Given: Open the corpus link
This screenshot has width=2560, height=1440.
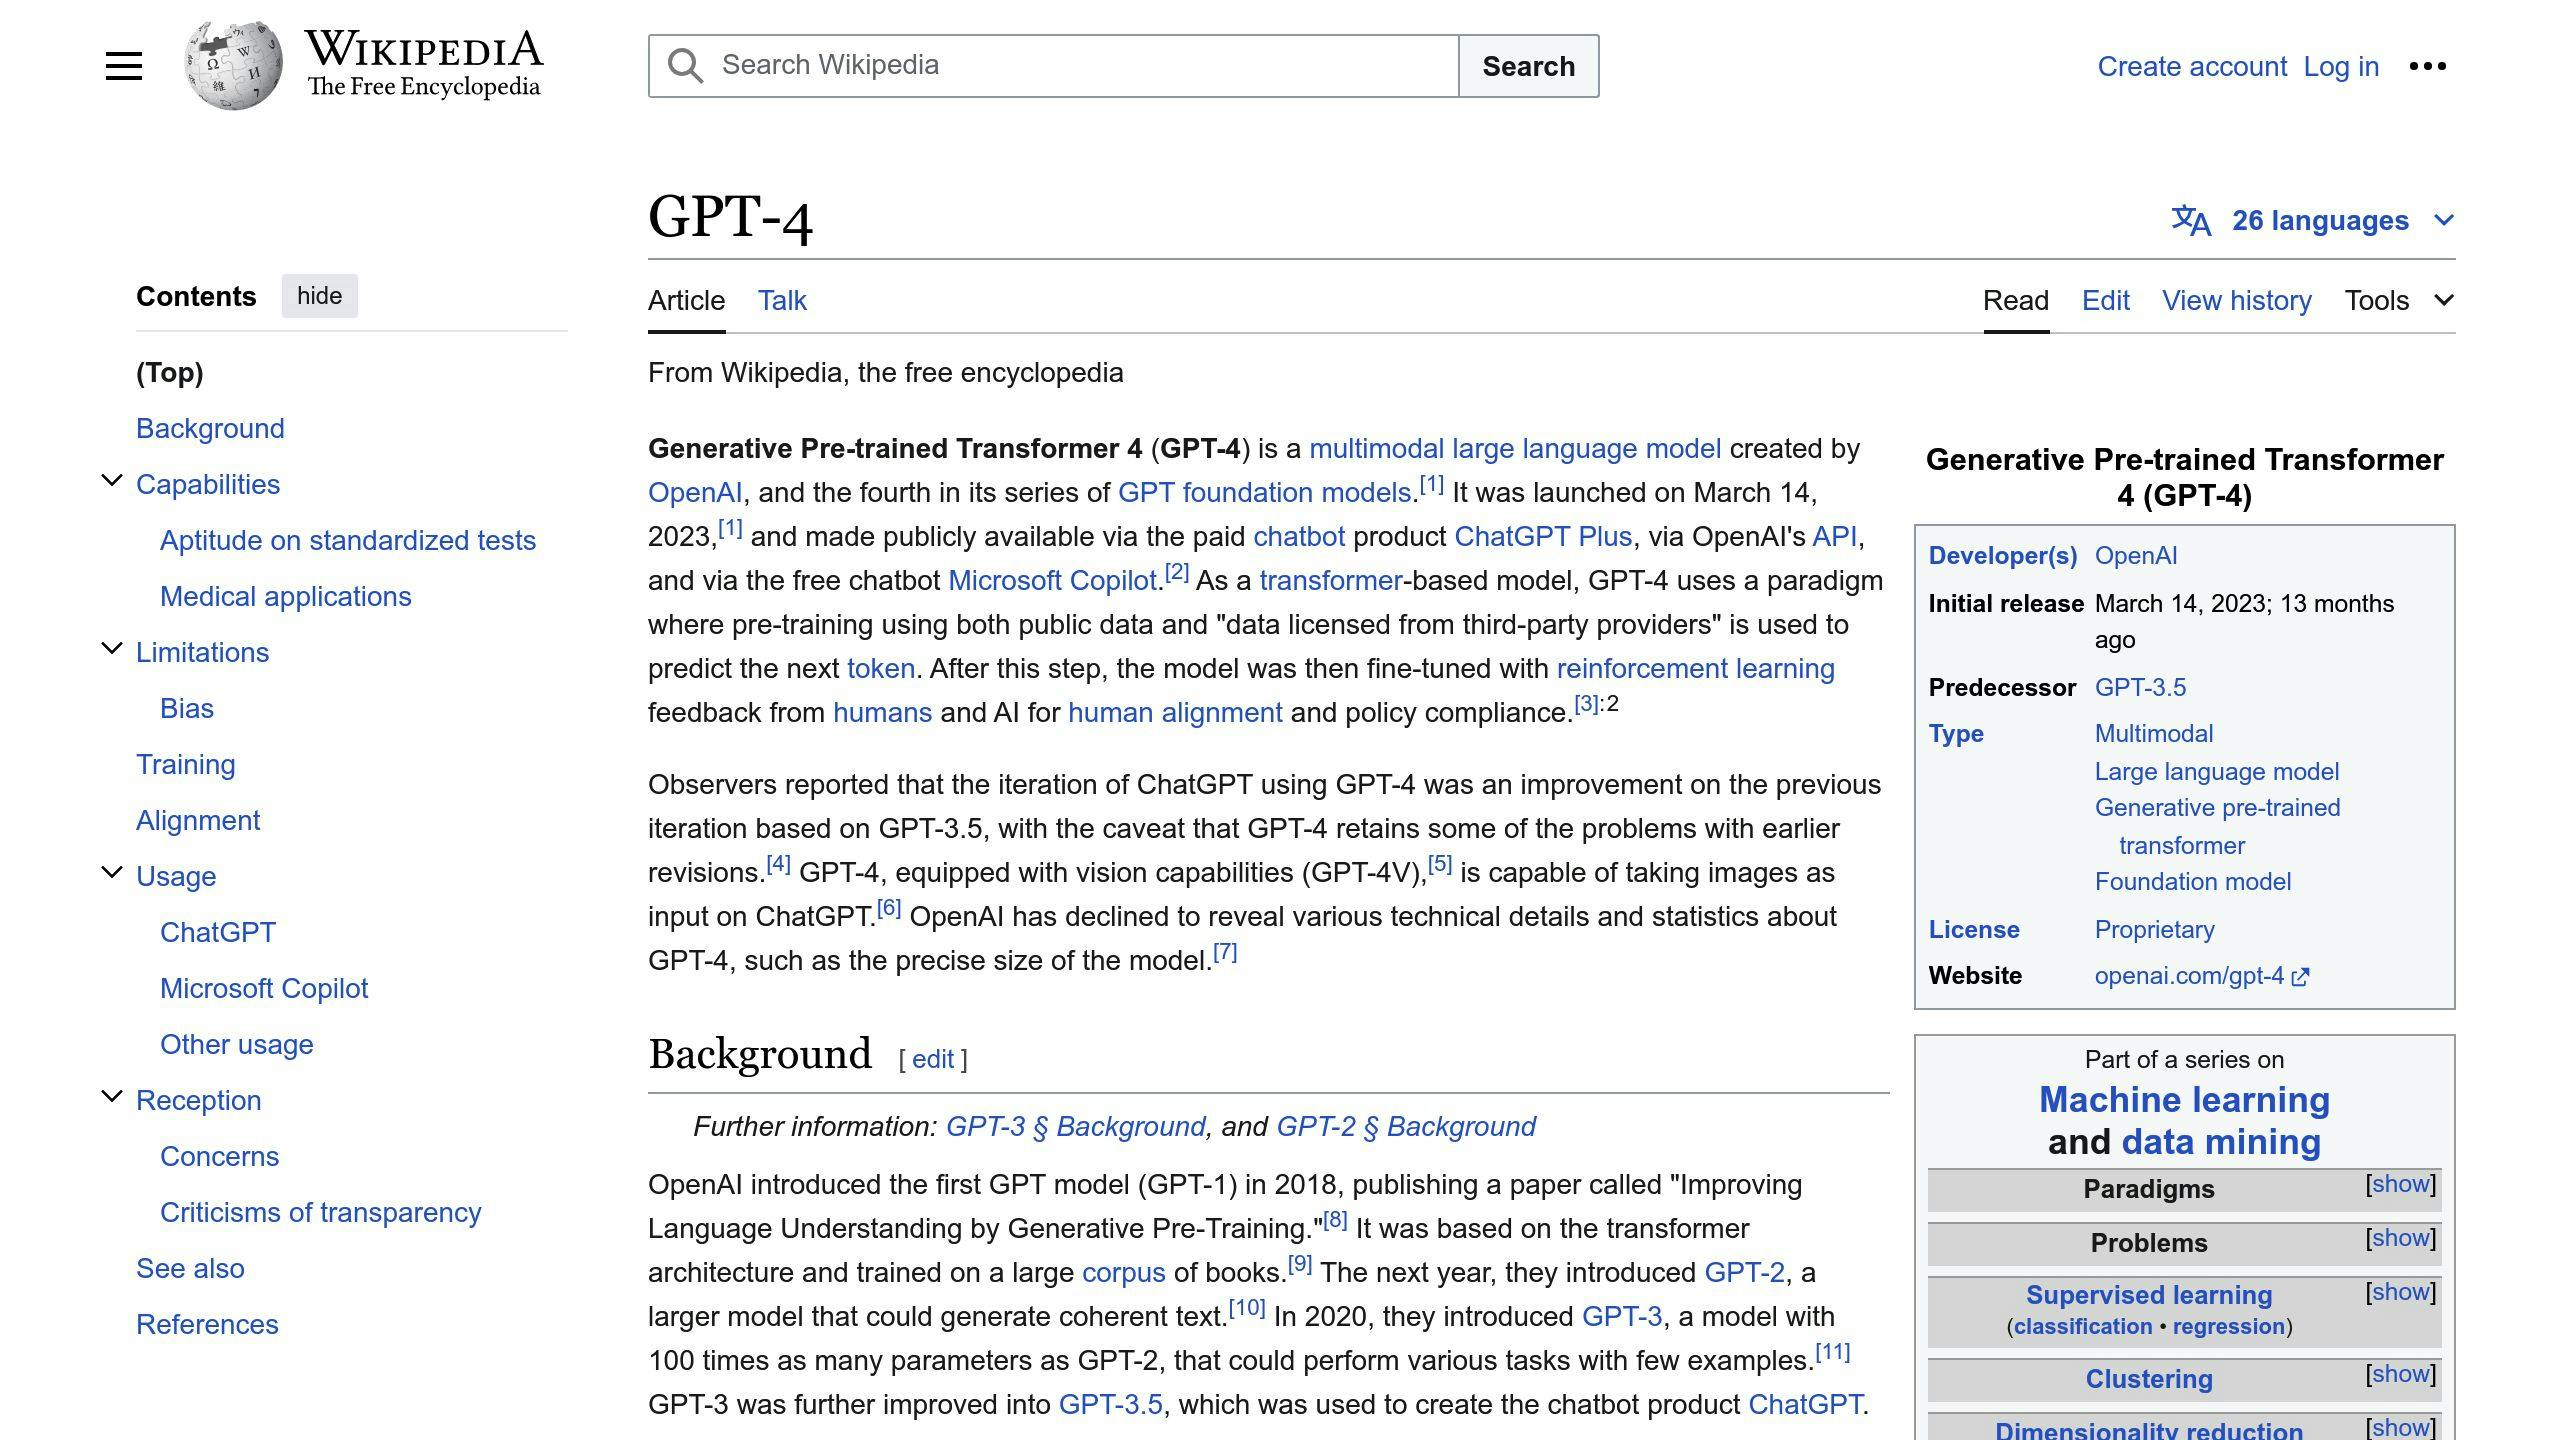Looking at the screenshot, I should point(1123,1272).
